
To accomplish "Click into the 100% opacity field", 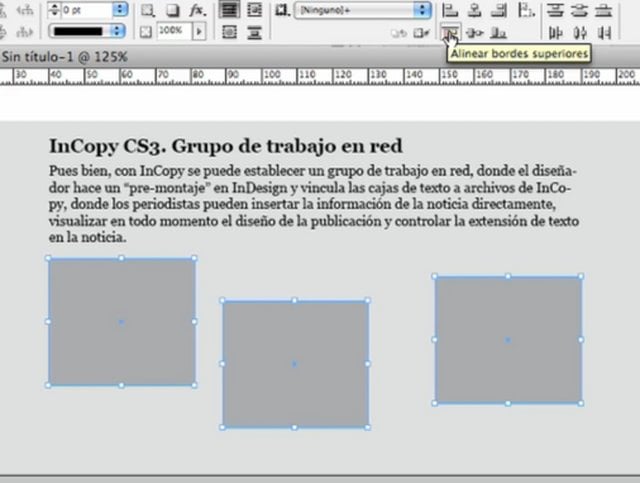I will [174, 31].
